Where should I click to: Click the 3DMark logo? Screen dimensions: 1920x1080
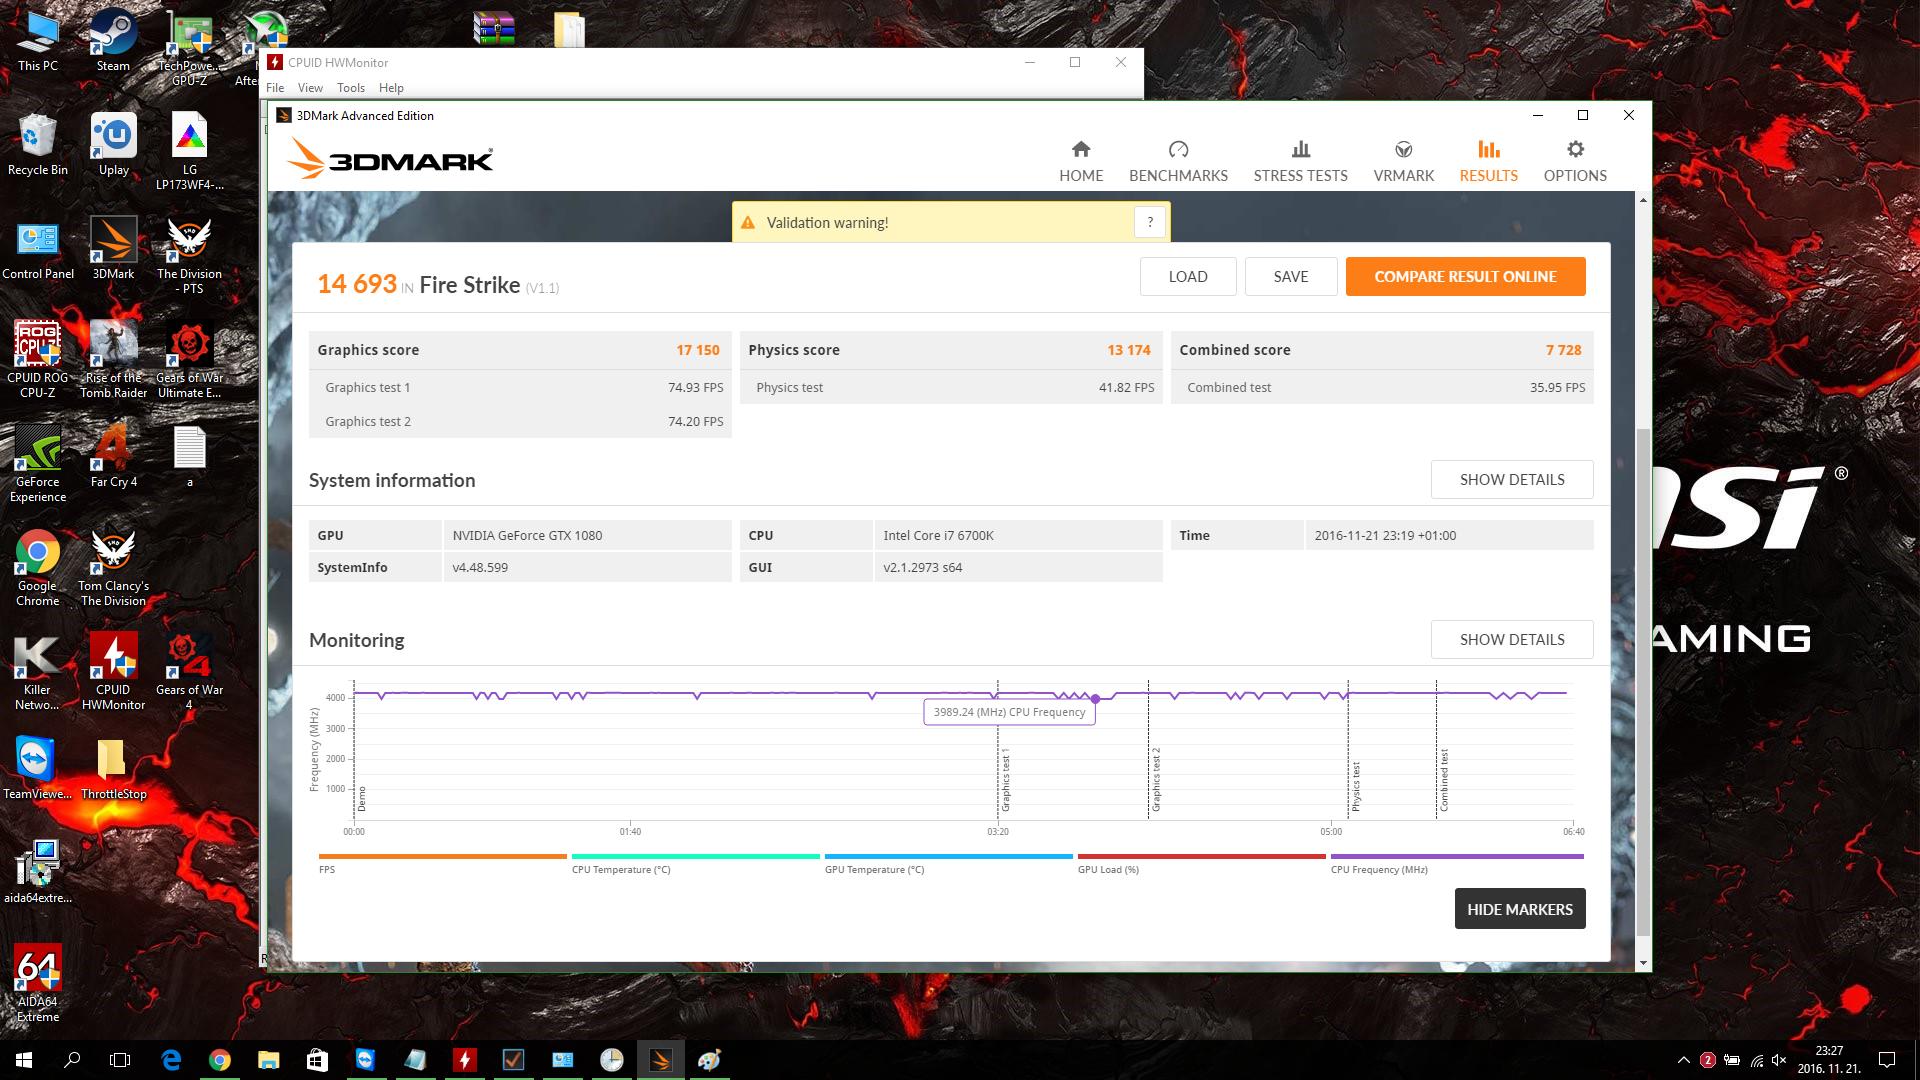pos(390,159)
